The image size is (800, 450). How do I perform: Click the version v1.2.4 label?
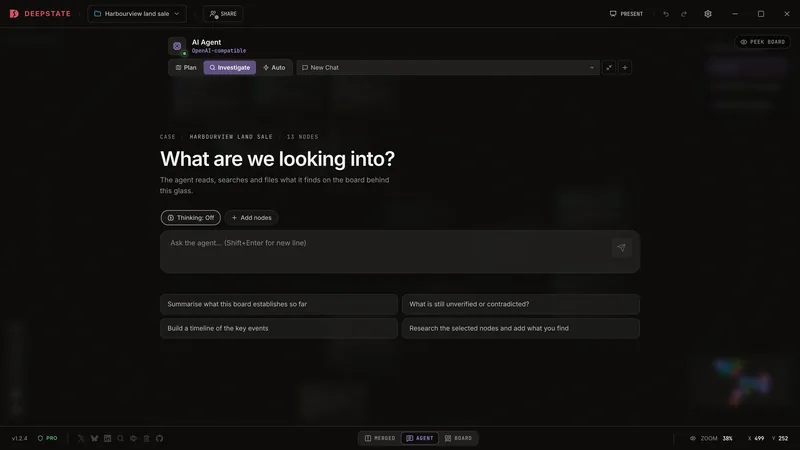click(19, 438)
